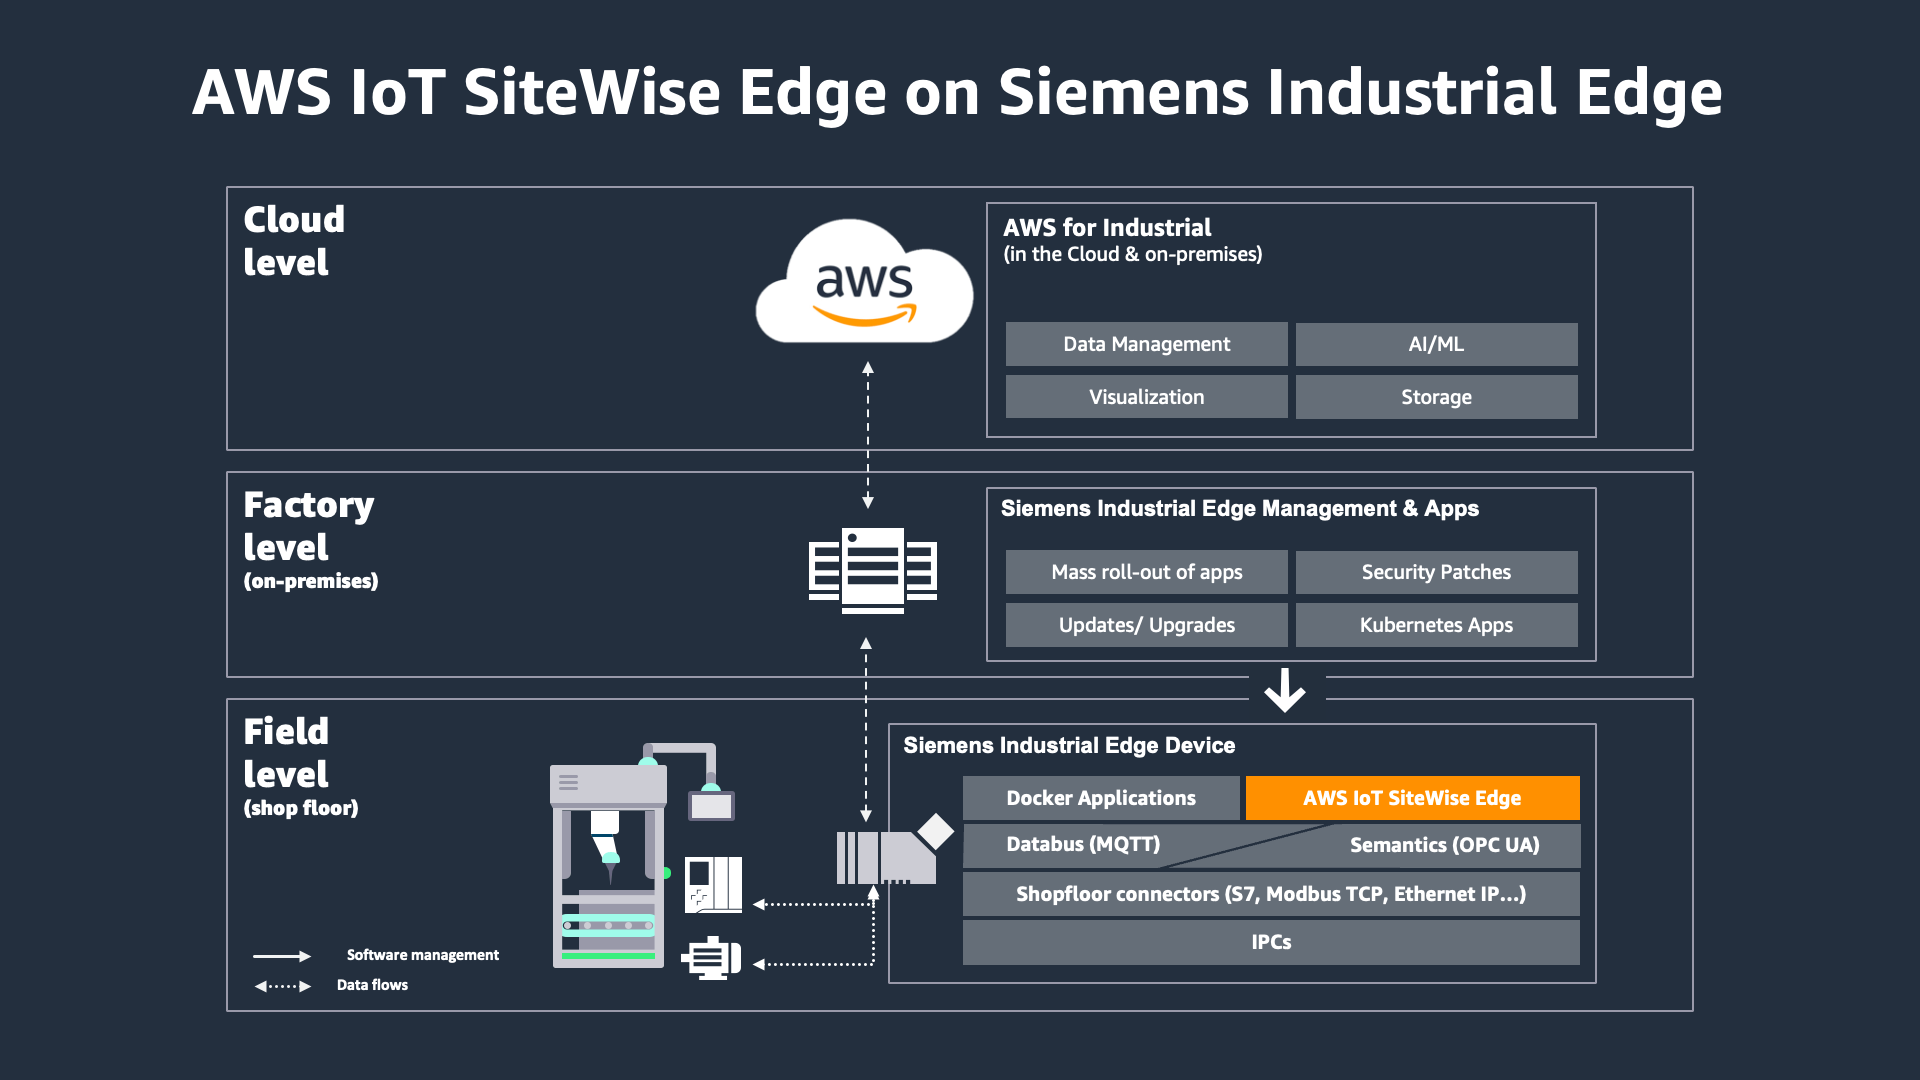
Task: Click the Data flows legend label
Action: 372,985
